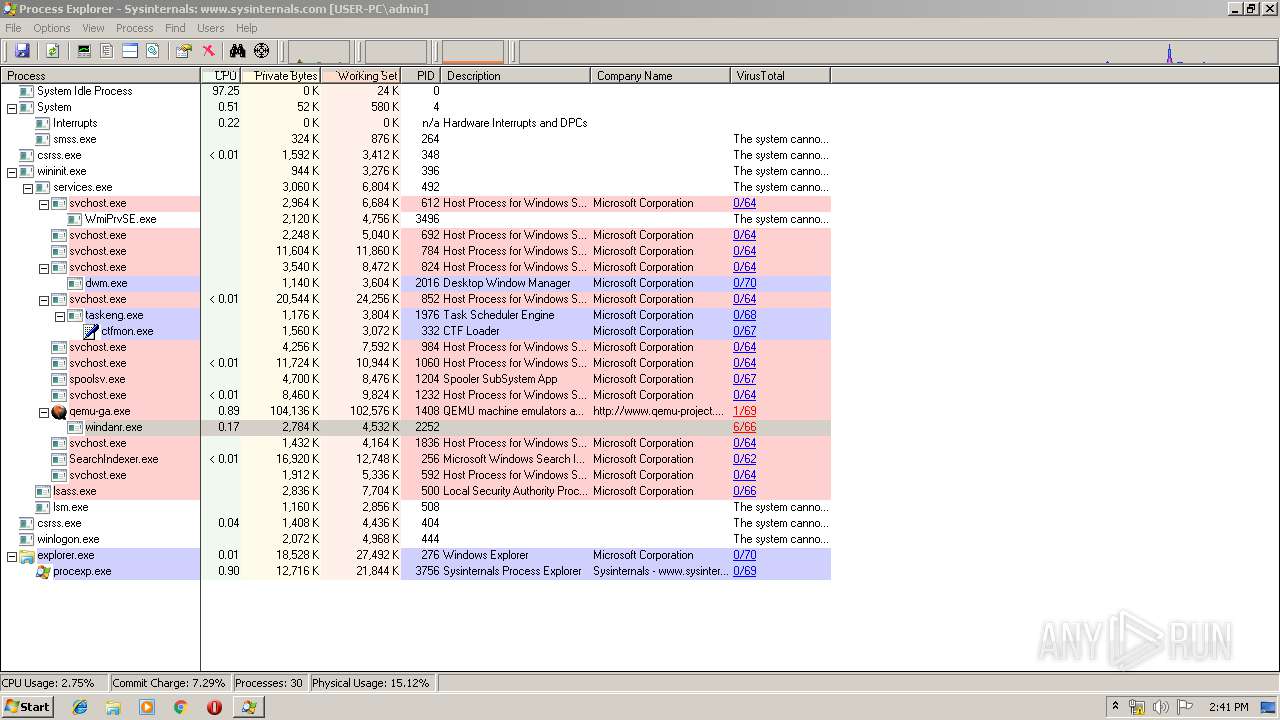Launch Chrome from the taskbar

[x=180, y=707]
